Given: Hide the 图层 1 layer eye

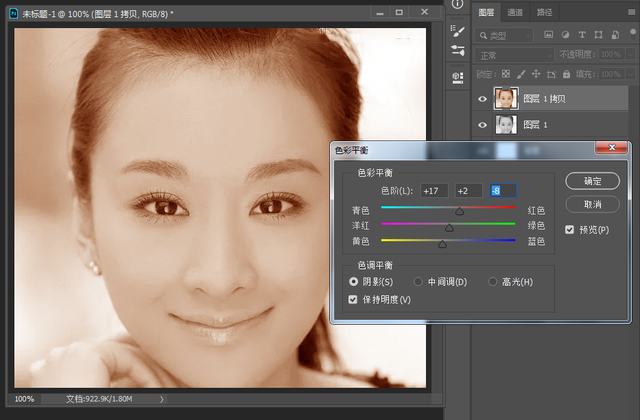Looking at the screenshot, I should (x=482, y=125).
